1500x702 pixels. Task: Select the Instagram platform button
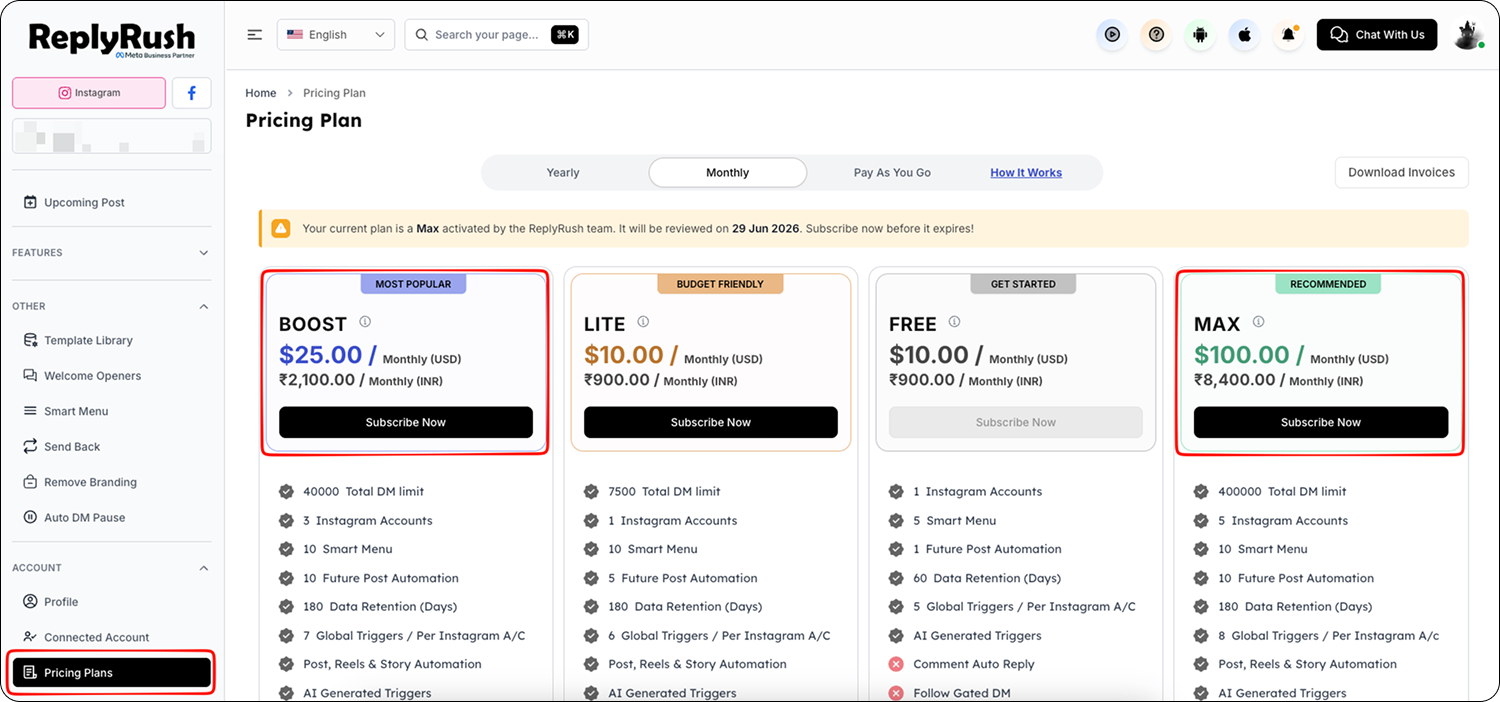pyautogui.click(x=89, y=93)
